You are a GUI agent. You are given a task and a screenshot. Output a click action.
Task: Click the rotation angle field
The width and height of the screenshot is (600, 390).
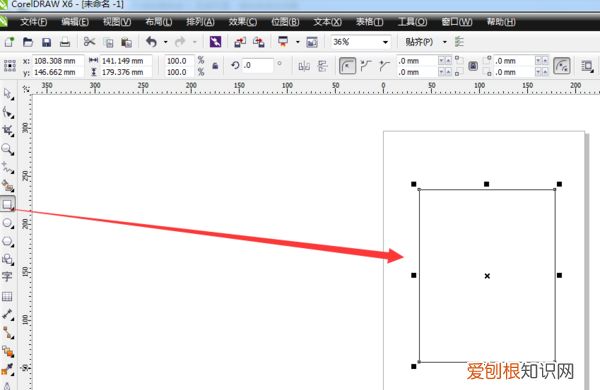(x=258, y=65)
